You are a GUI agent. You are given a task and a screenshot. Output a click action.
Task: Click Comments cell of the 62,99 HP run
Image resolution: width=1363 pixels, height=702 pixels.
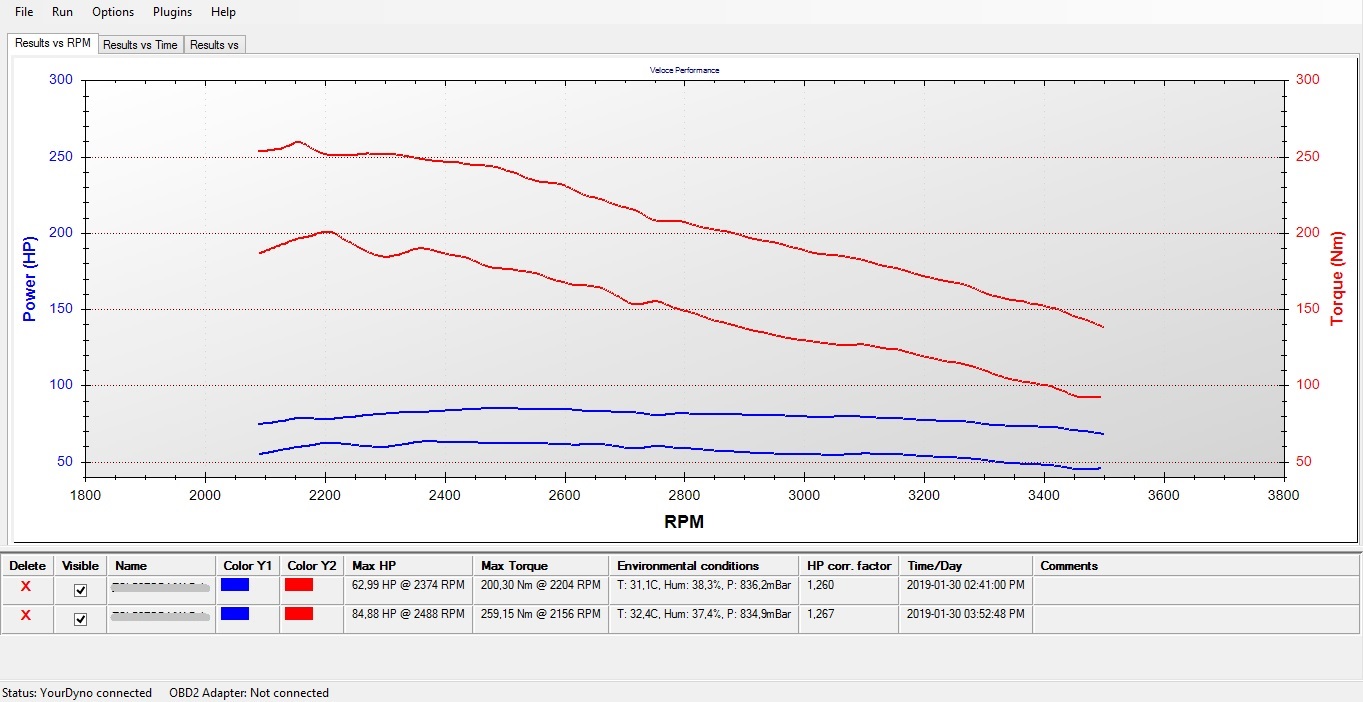point(1195,586)
